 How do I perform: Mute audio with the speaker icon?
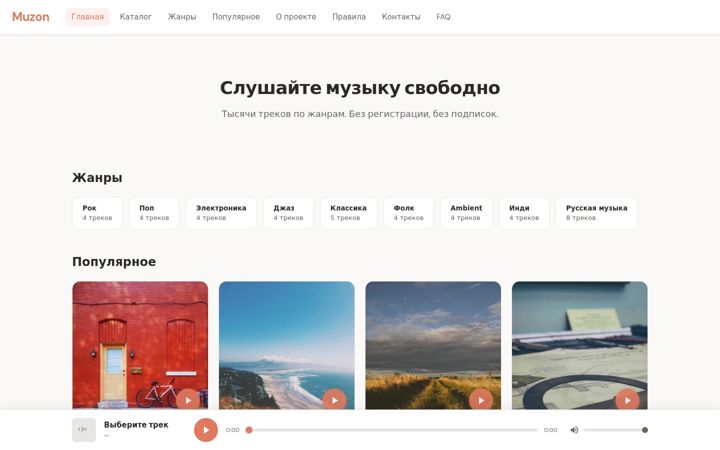coord(574,430)
